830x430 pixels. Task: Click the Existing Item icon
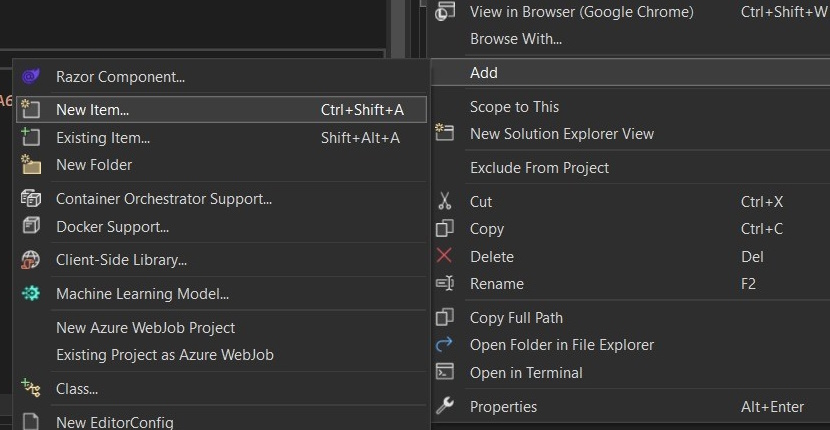(31, 138)
